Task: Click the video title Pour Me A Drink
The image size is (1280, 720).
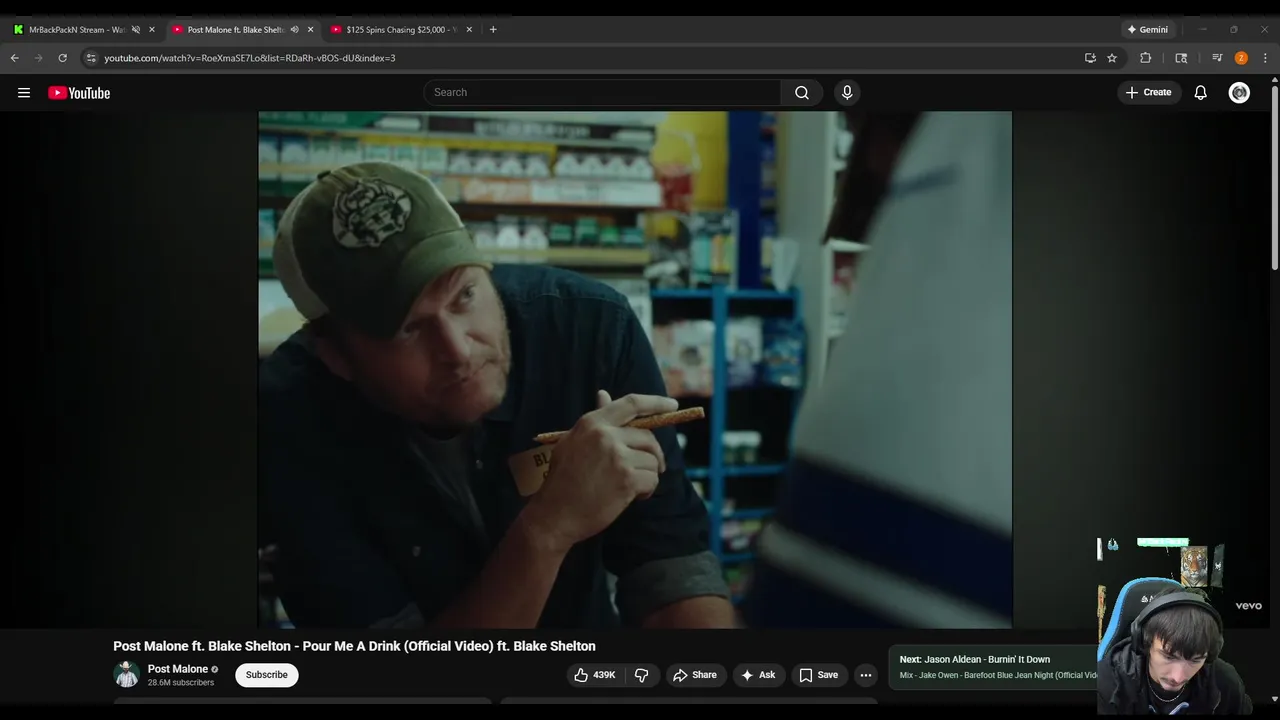Action: coord(354,646)
